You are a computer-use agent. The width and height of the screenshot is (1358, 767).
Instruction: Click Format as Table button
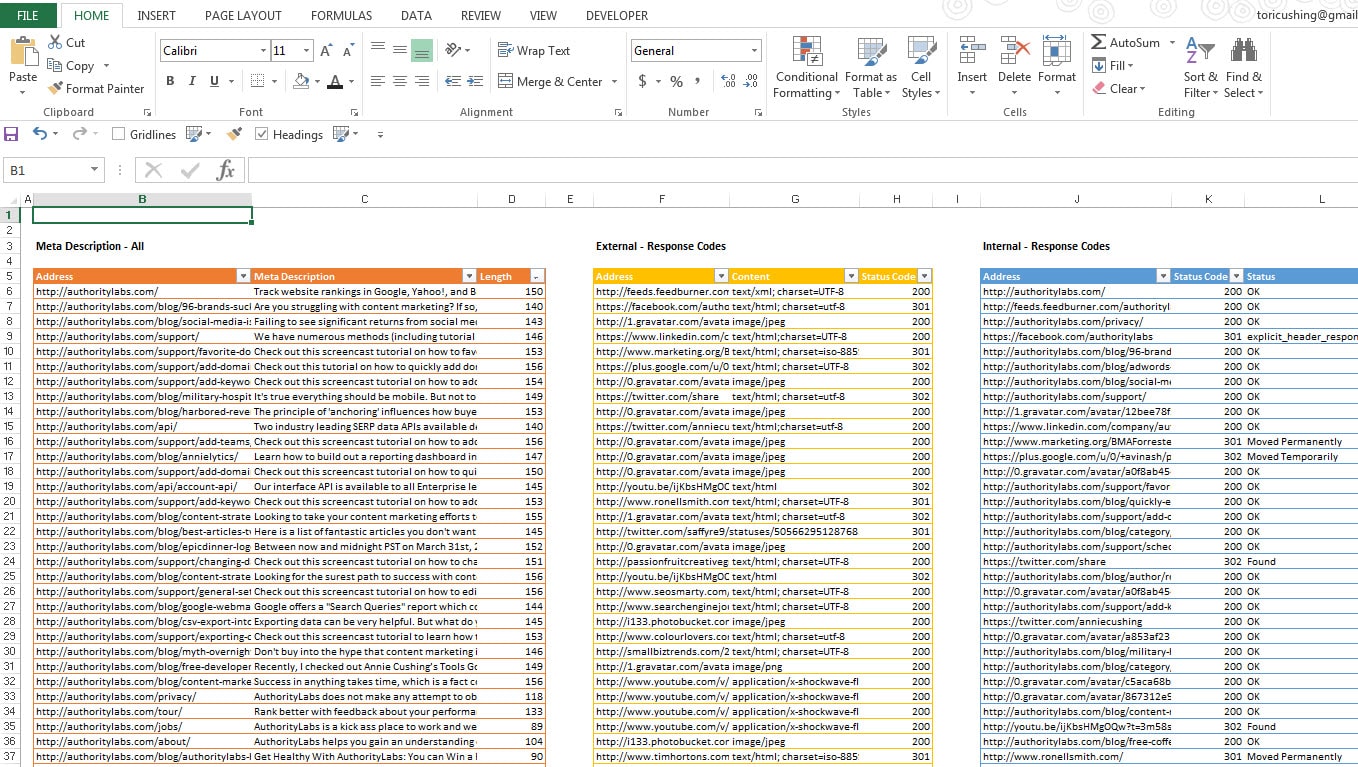(x=871, y=68)
